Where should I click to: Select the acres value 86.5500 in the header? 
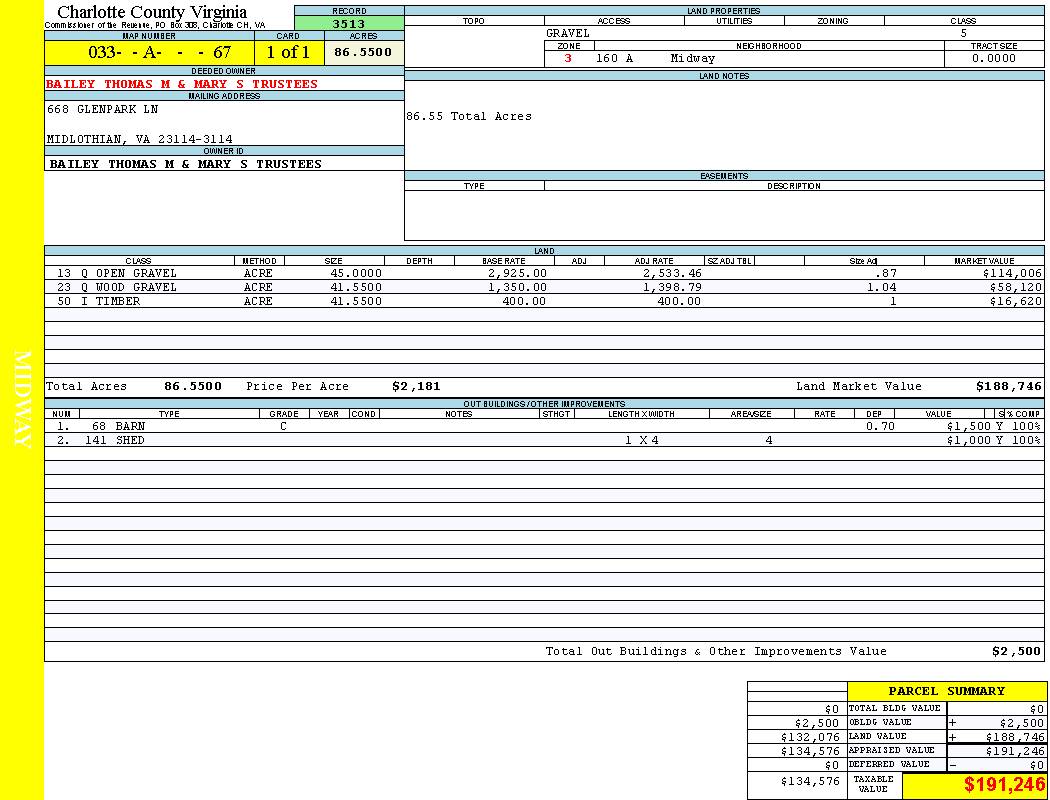pos(363,52)
